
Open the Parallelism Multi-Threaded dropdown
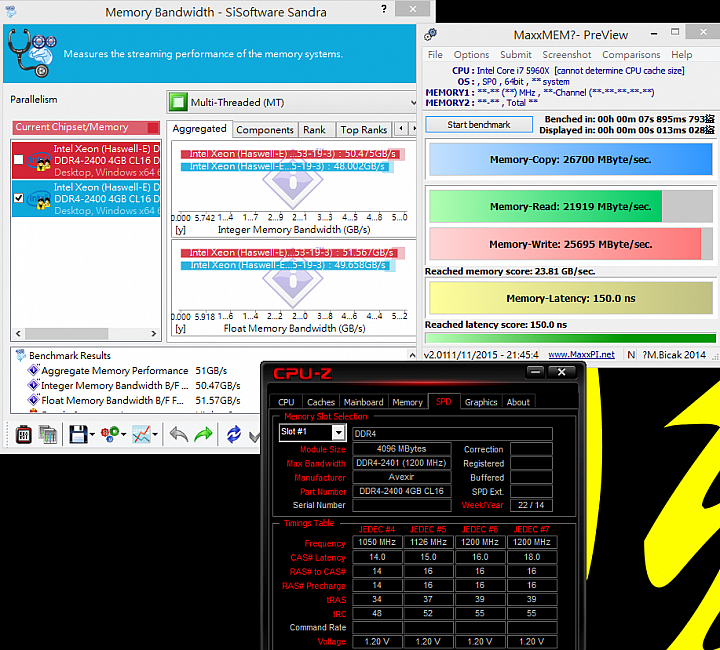tap(413, 102)
